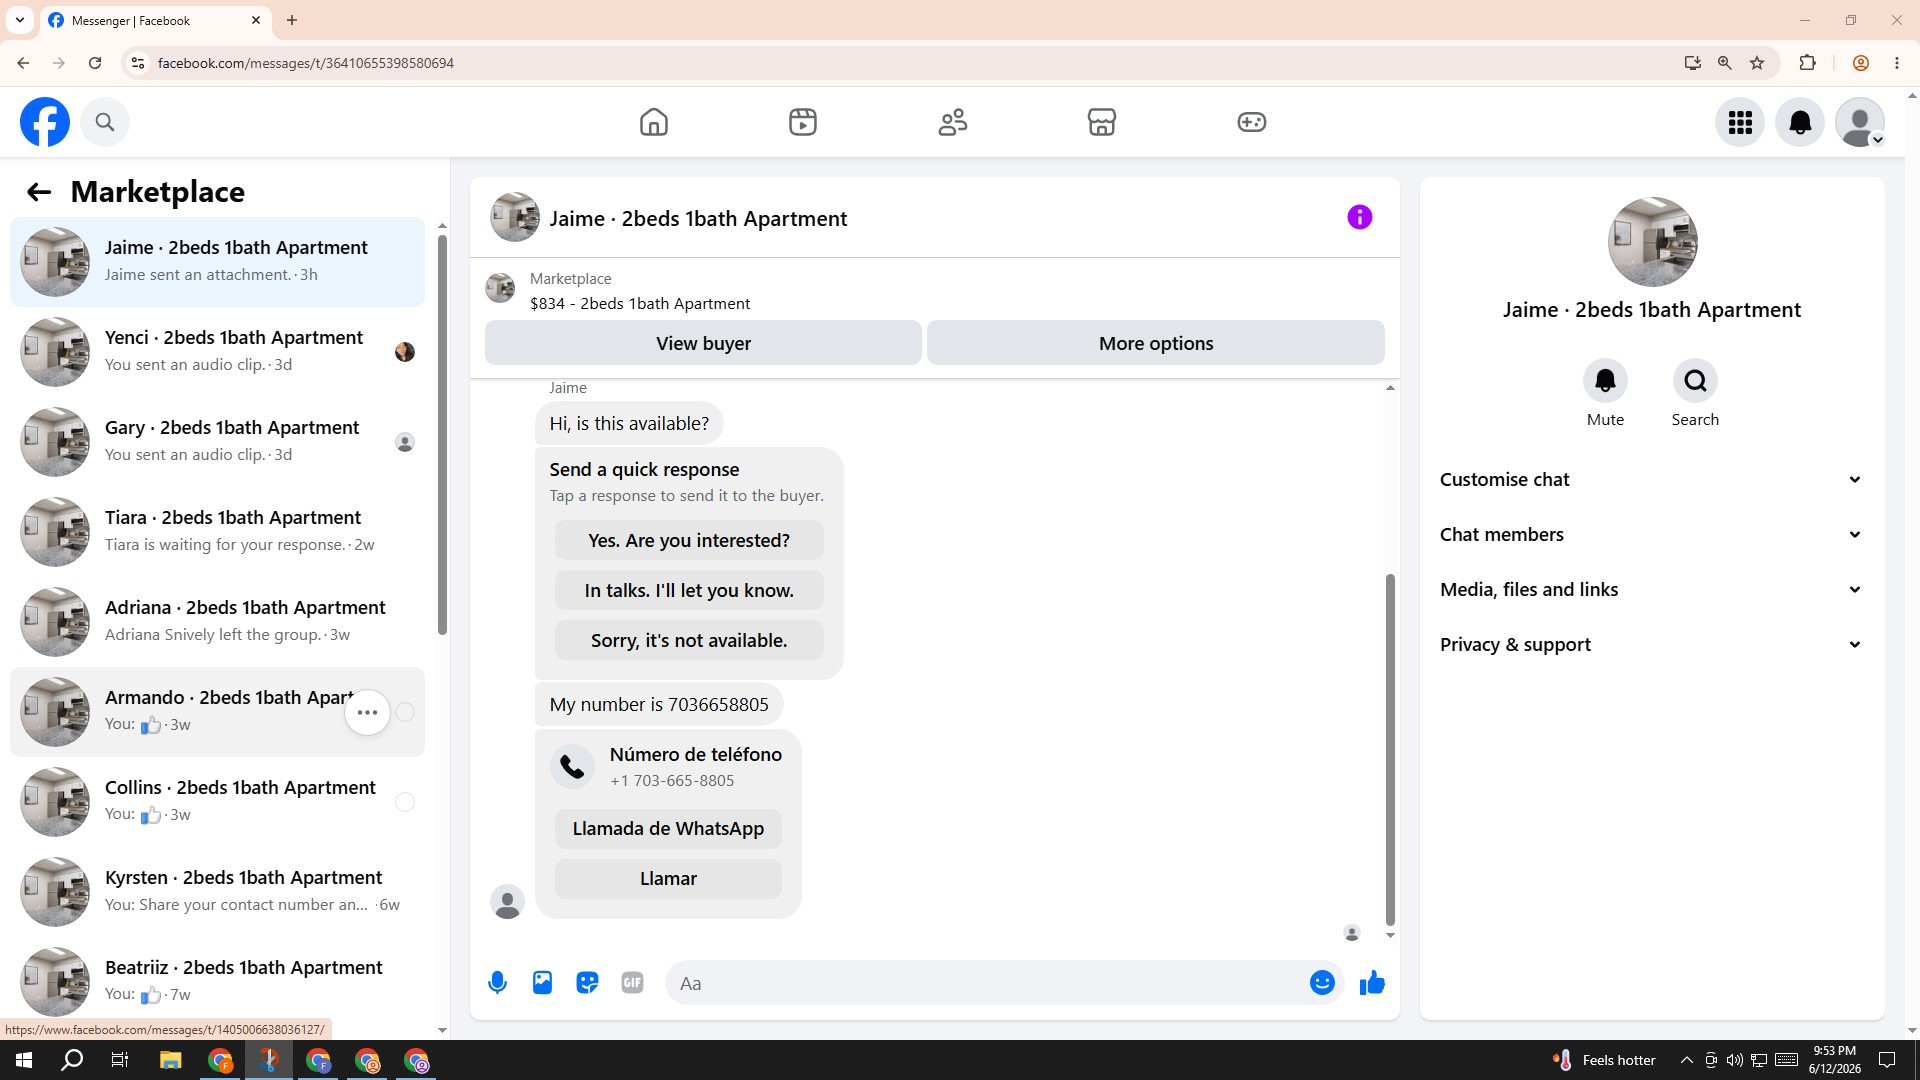Click the chat message scrollbar
Image resolution: width=1920 pixels, height=1080 pixels.
coord(1390,750)
